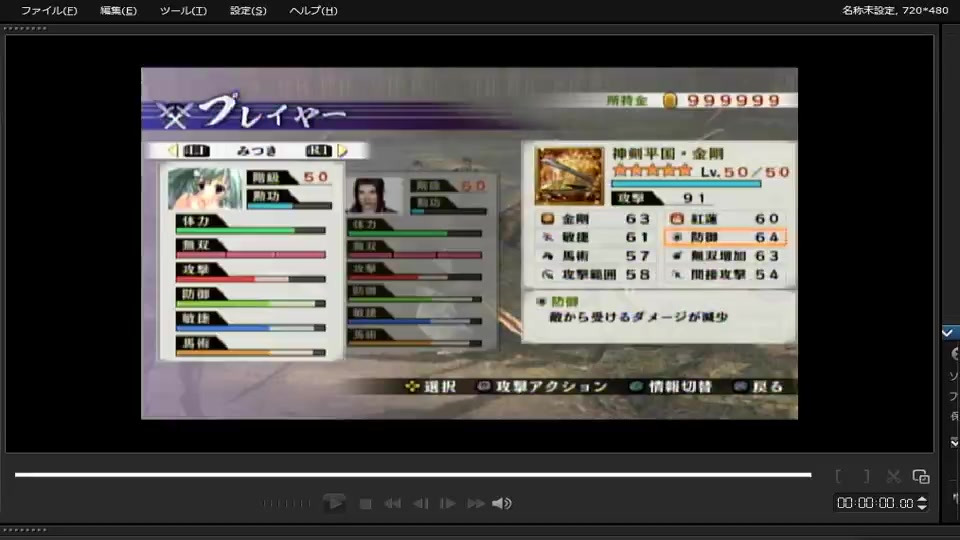Screen dimensions: 960x540
Task: Click the プレイヤー heading in the preview
Action: (272, 112)
